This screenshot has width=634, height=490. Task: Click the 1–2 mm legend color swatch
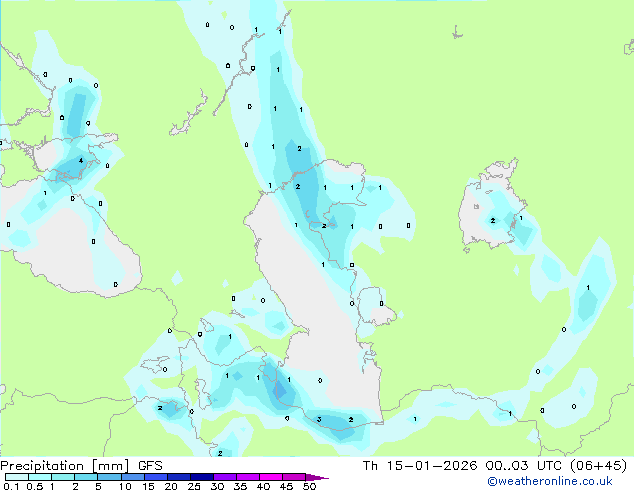[x=63, y=477]
